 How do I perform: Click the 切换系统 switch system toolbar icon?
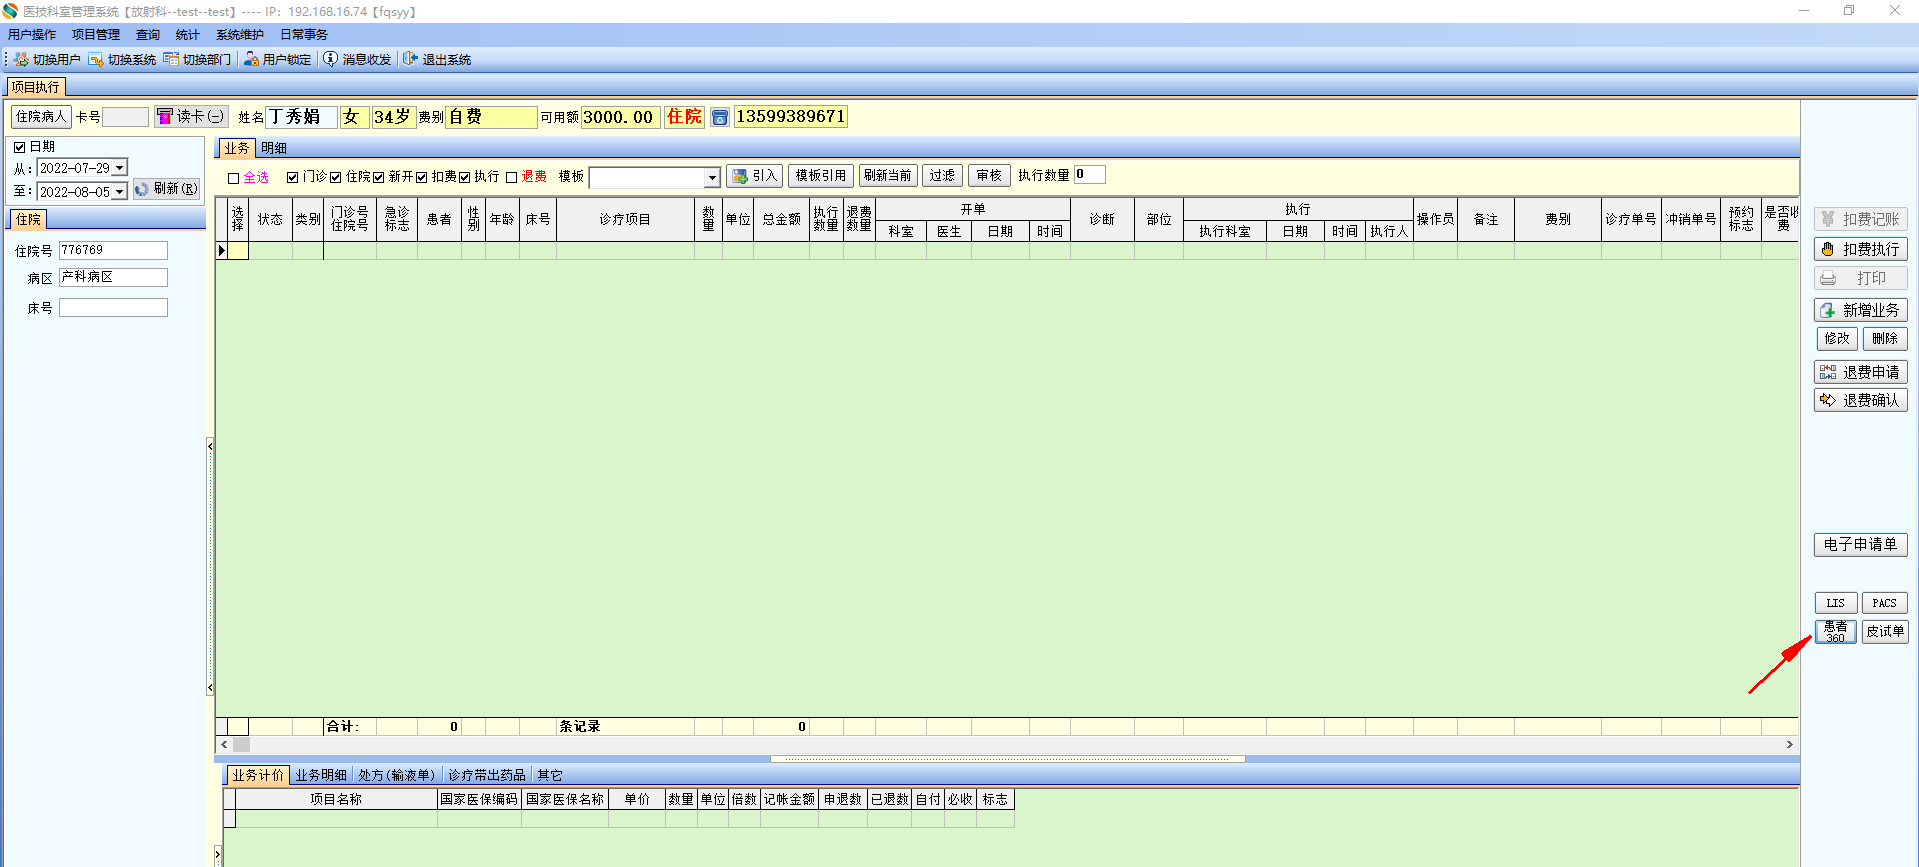coord(96,60)
